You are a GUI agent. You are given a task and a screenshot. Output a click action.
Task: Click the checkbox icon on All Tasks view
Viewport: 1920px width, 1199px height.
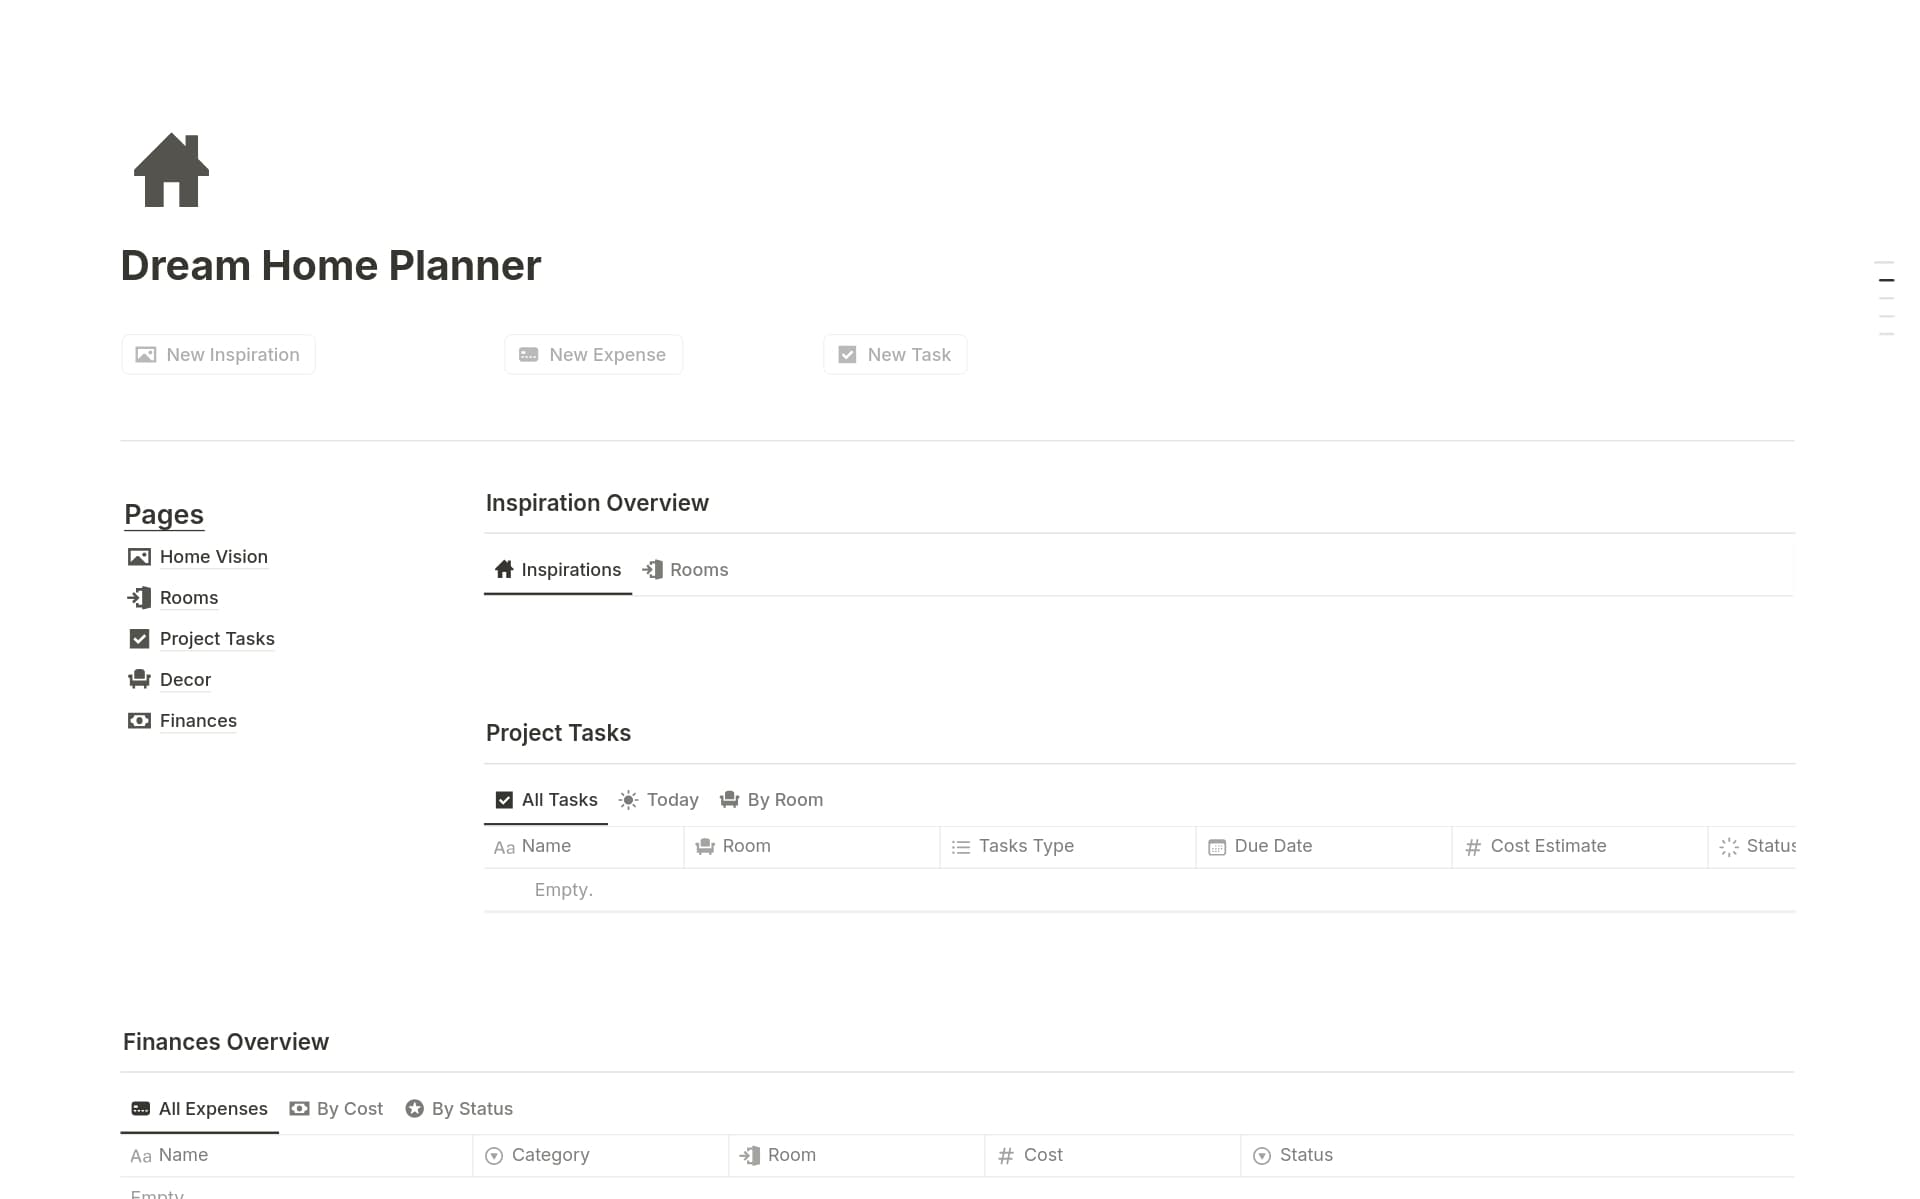504,799
